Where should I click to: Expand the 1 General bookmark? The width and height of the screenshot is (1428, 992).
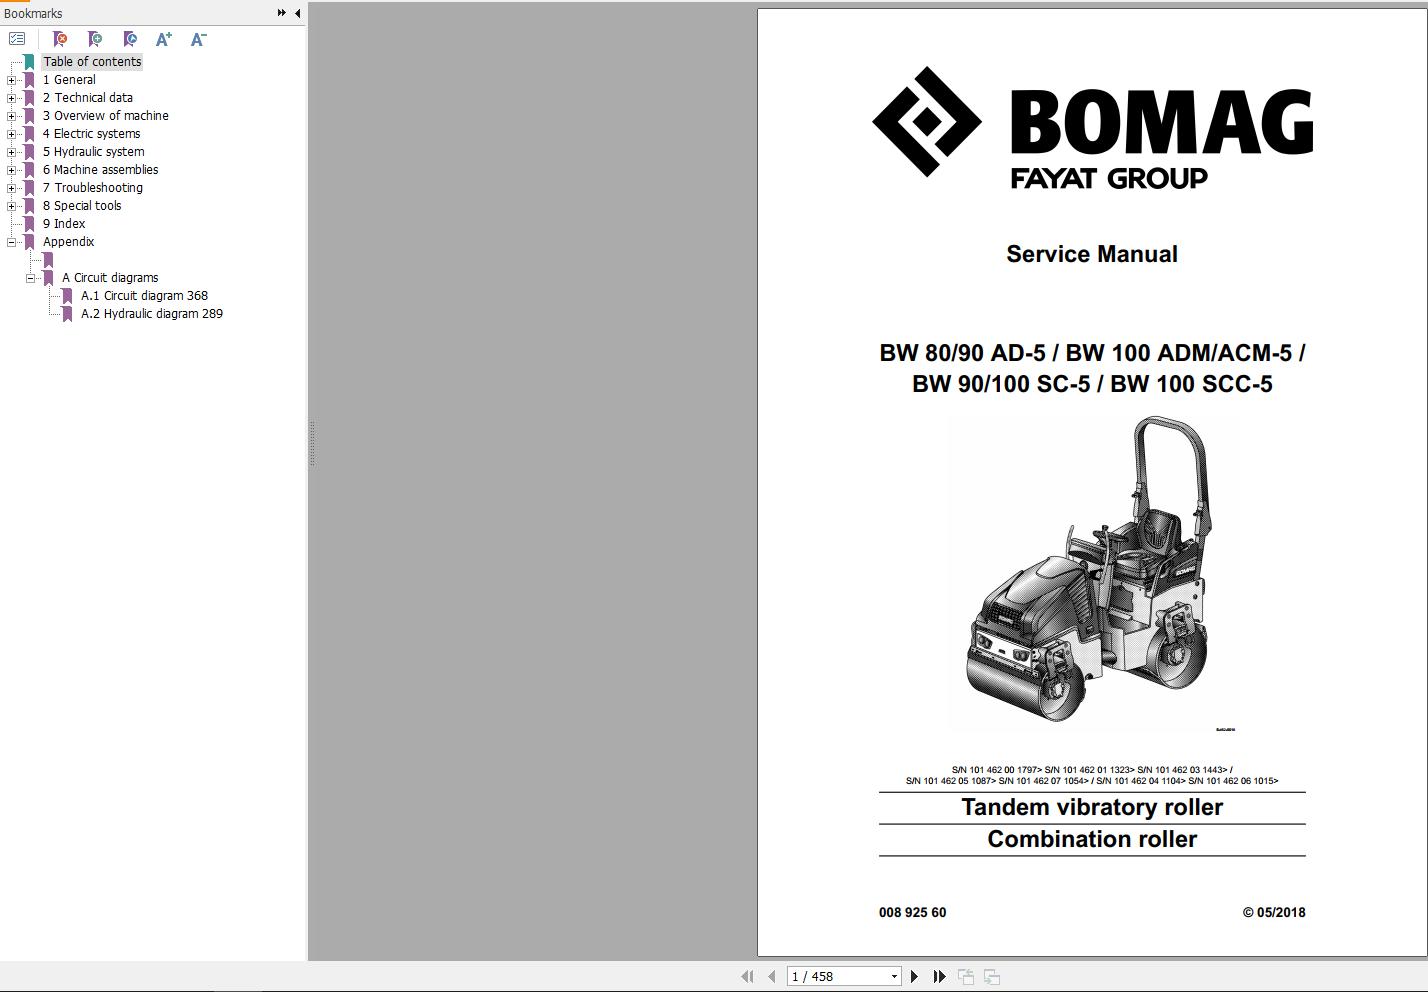click(11, 80)
